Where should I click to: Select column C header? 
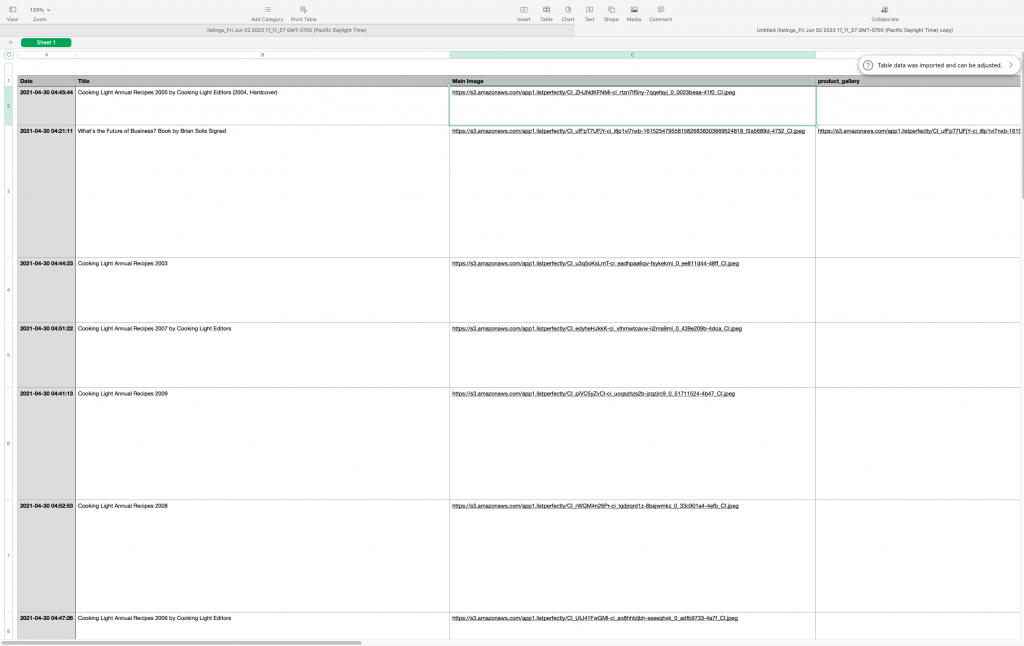[x=632, y=55]
